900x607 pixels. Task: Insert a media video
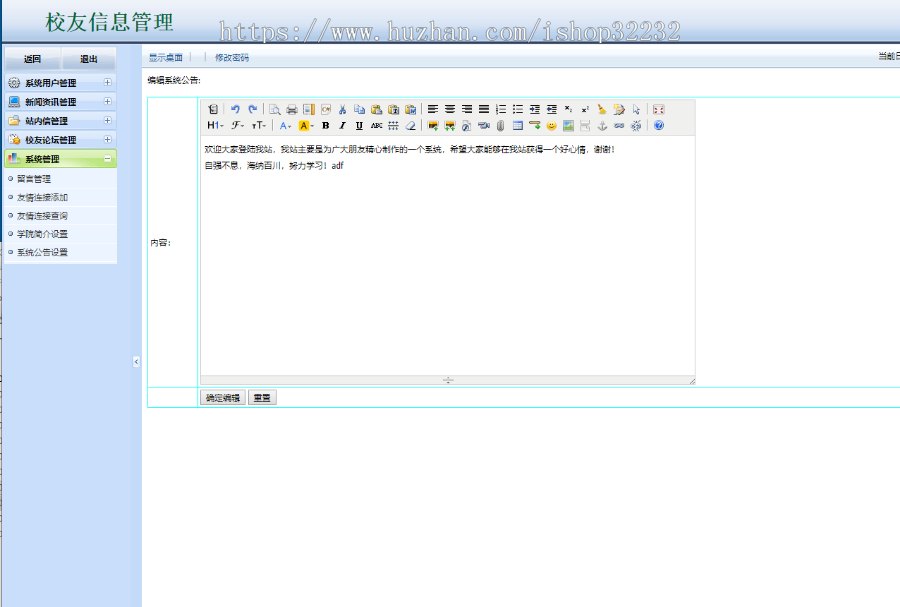(484, 126)
